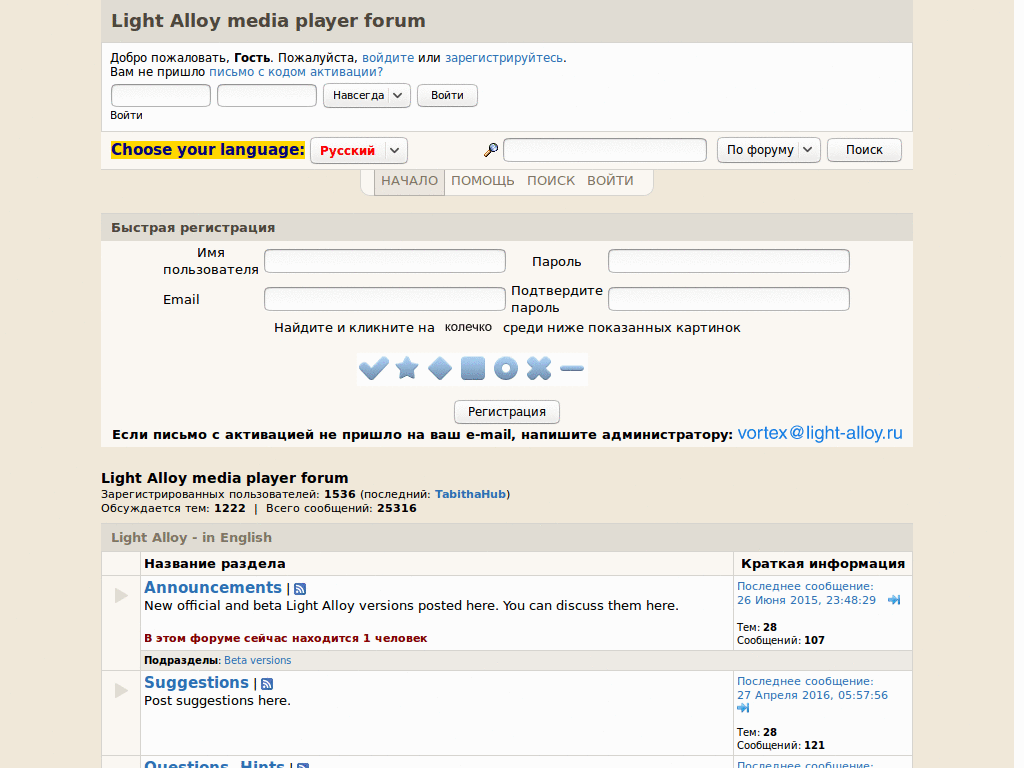Focus the login username field
1024x768 pixels.
161,95
